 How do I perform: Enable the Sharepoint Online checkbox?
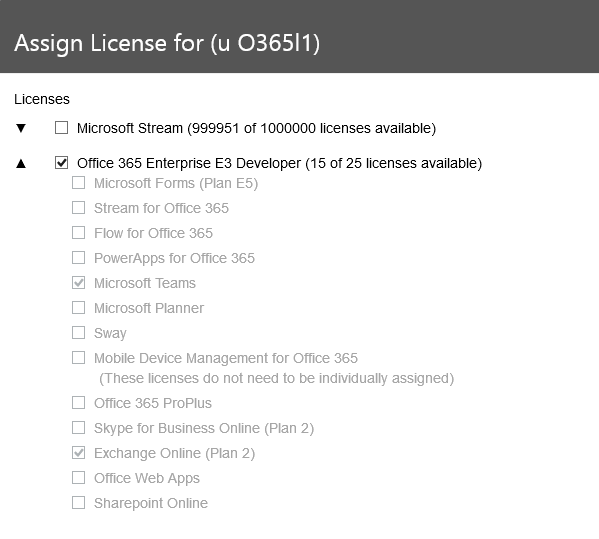(79, 503)
